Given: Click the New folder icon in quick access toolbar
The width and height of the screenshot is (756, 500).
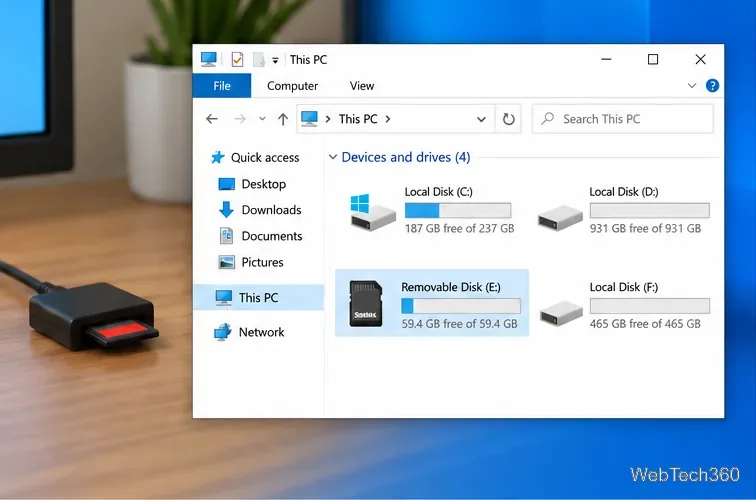Looking at the screenshot, I should pos(259,60).
